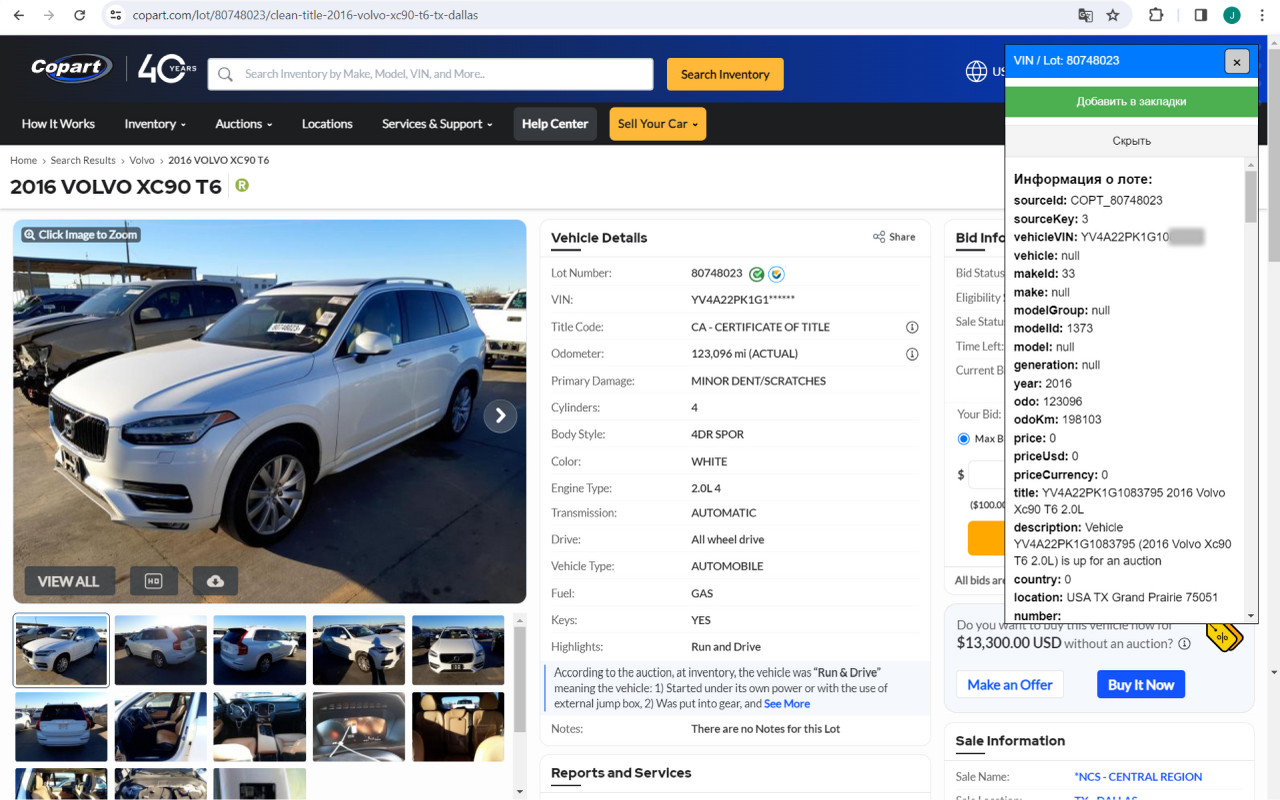Click the blue badge icon next to lot number
Image resolution: width=1280 pixels, height=800 pixels.
pyautogui.click(x=776, y=273)
